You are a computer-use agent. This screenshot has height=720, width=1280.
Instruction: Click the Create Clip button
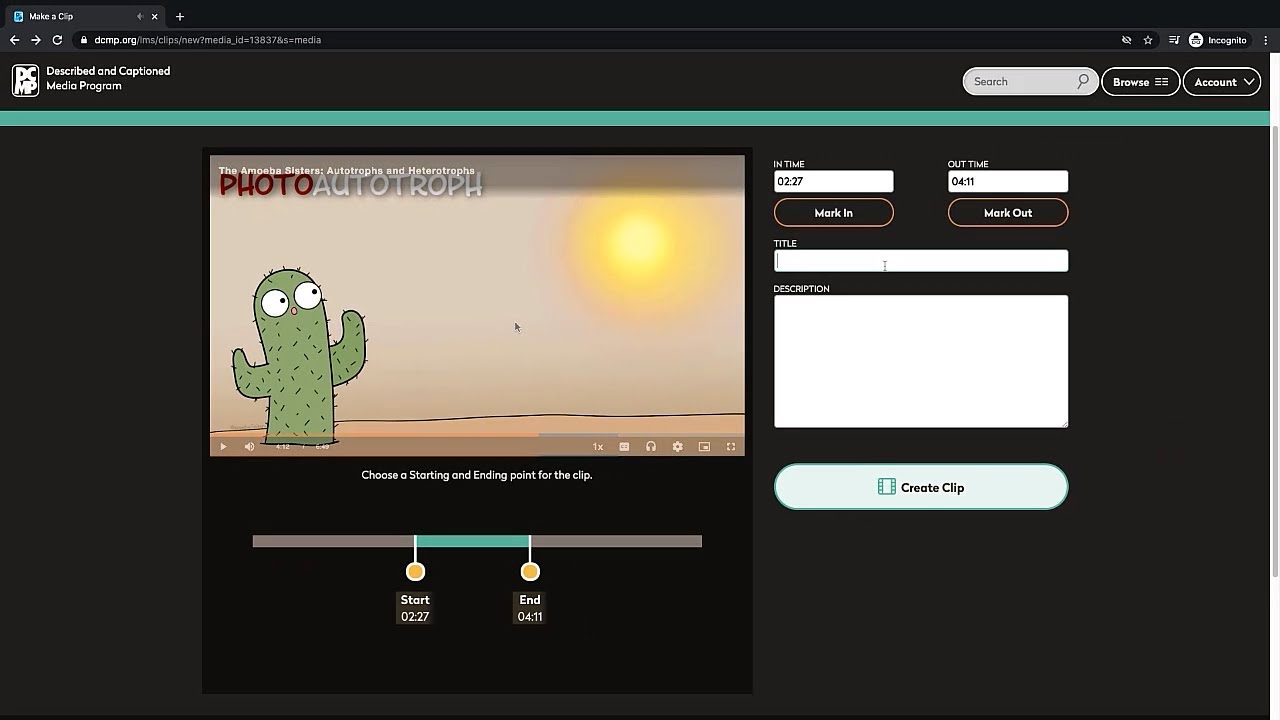pyautogui.click(x=921, y=487)
